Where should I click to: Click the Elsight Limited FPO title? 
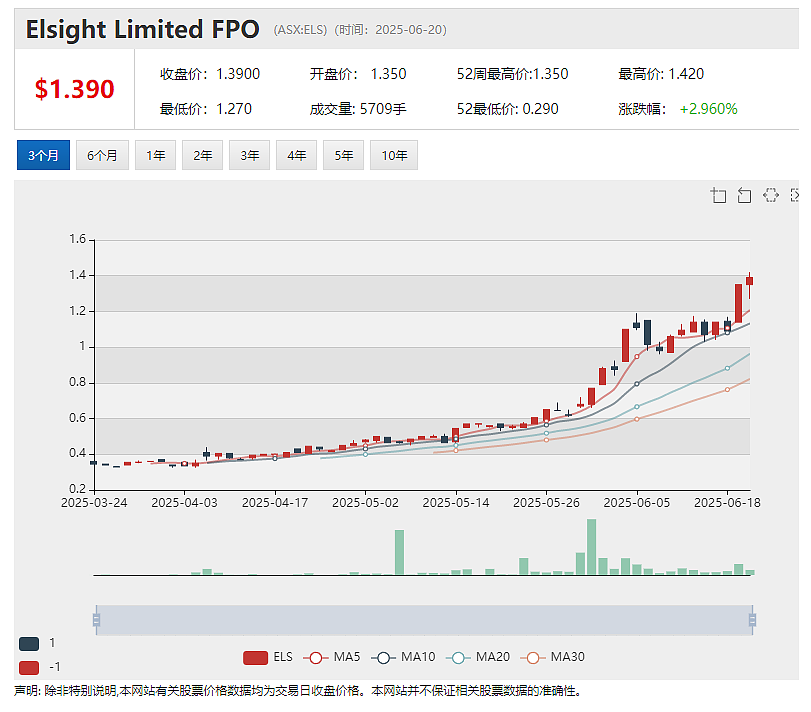tap(143, 29)
